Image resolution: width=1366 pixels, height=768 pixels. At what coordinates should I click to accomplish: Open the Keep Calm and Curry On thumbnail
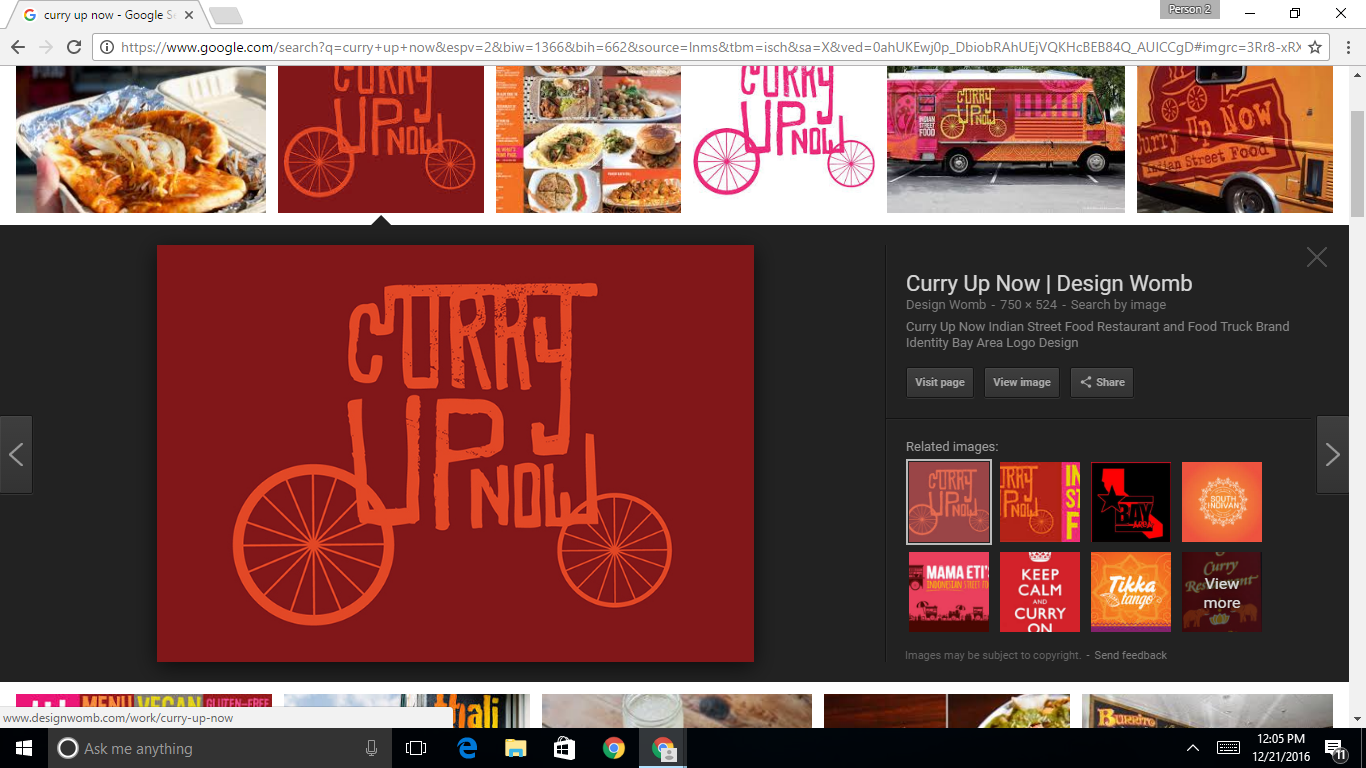point(1040,592)
